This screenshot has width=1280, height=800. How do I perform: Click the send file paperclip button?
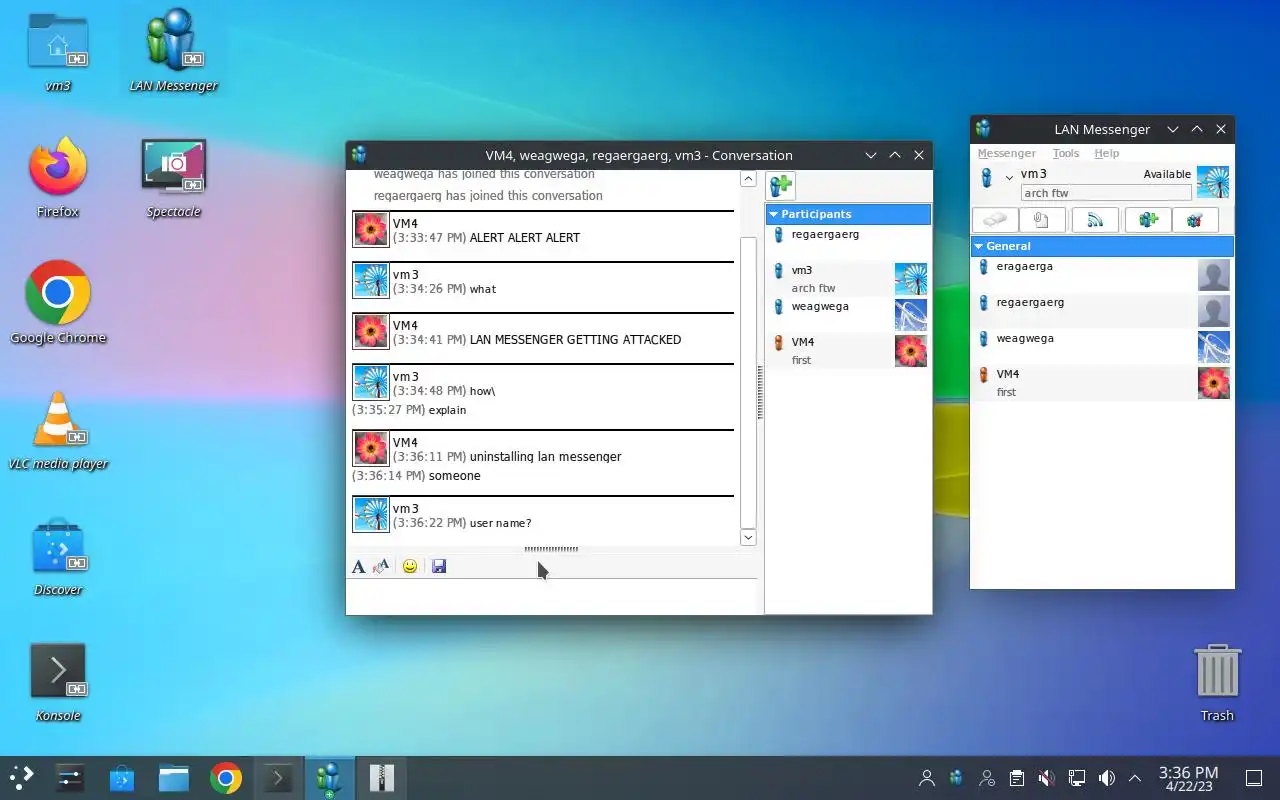click(x=1041, y=220)
